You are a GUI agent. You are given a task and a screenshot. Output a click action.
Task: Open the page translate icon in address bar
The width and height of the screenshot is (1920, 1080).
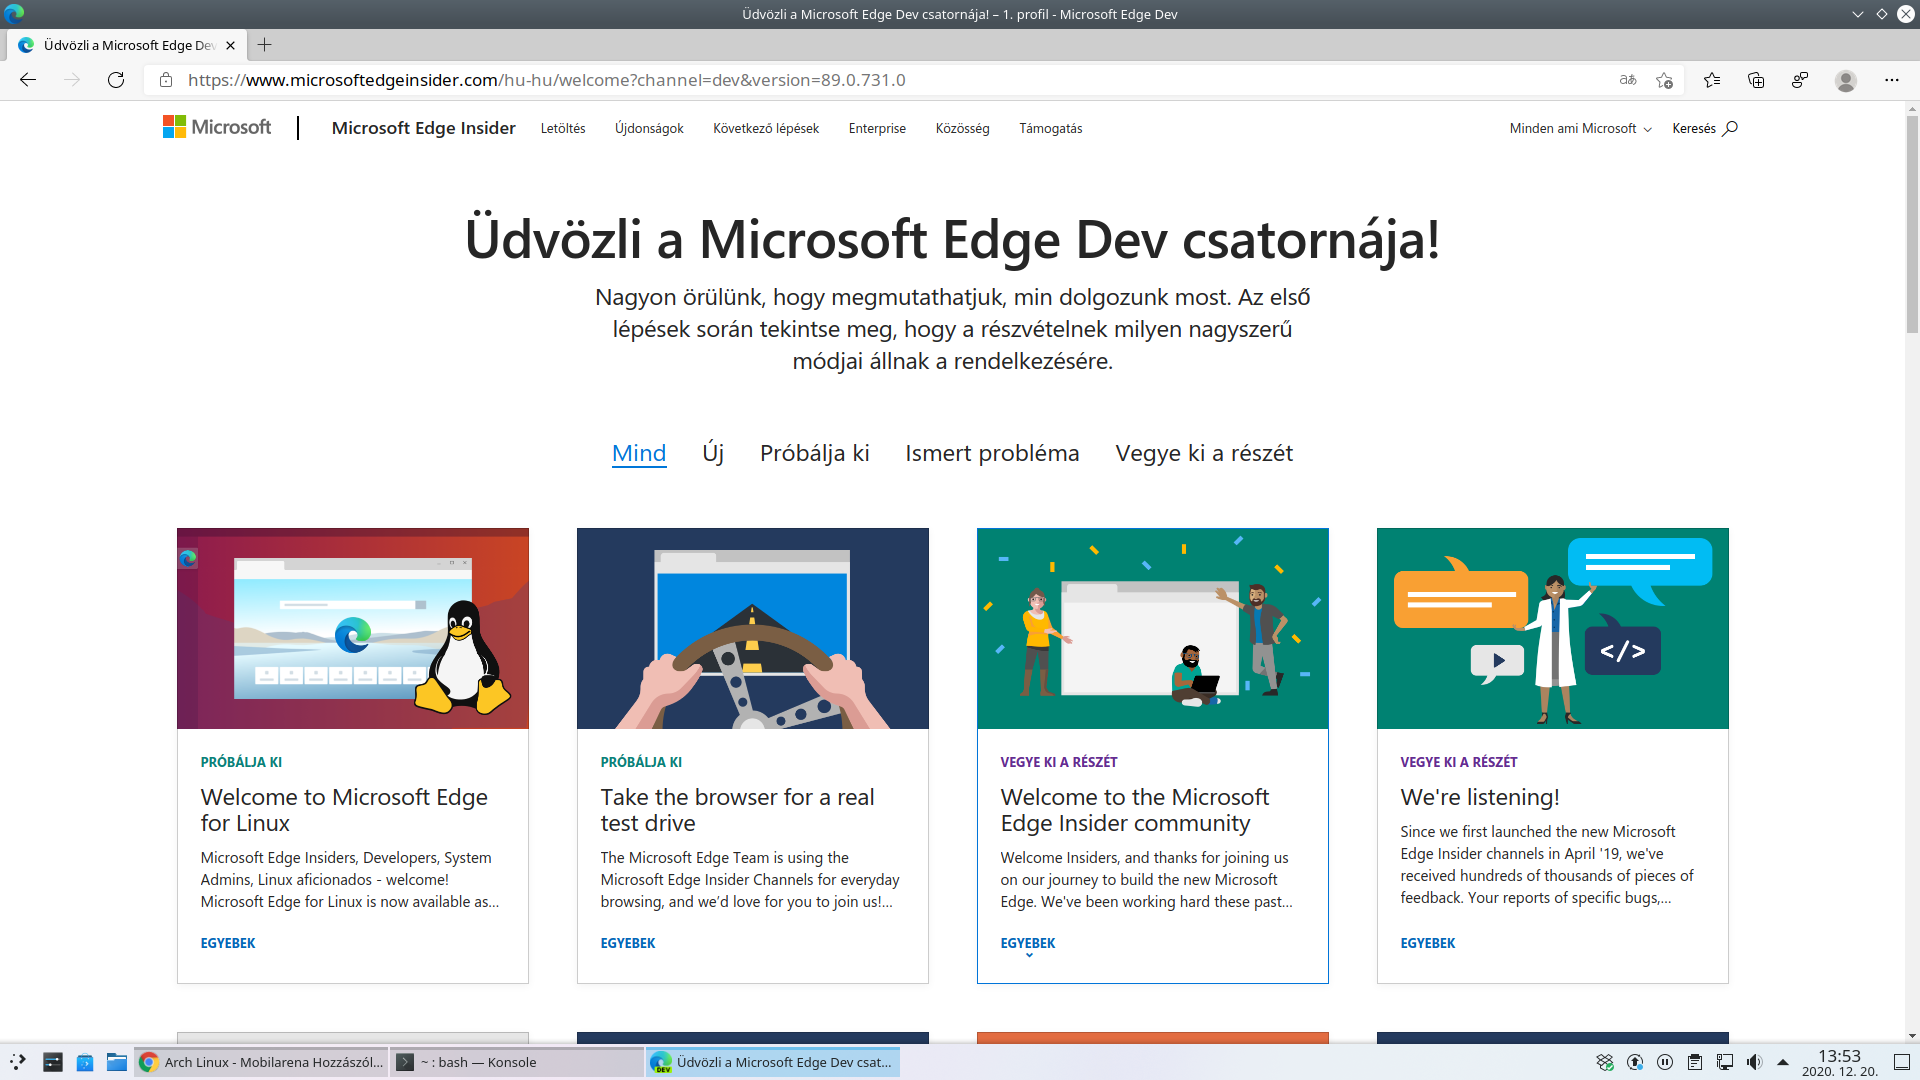click(x=1628, y=80)
